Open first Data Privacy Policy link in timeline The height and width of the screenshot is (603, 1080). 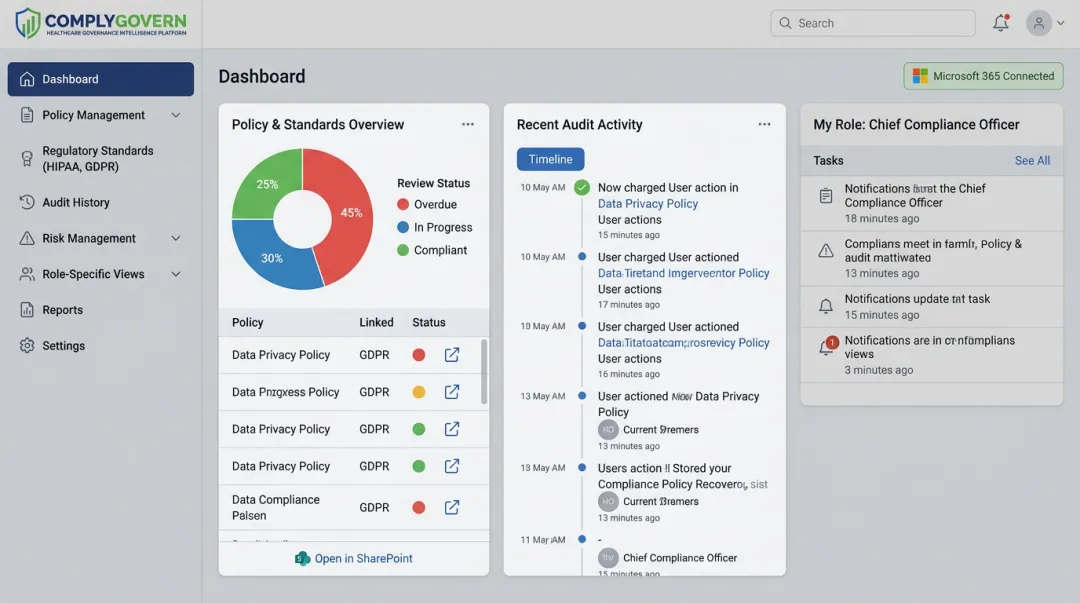click(647, 203)
